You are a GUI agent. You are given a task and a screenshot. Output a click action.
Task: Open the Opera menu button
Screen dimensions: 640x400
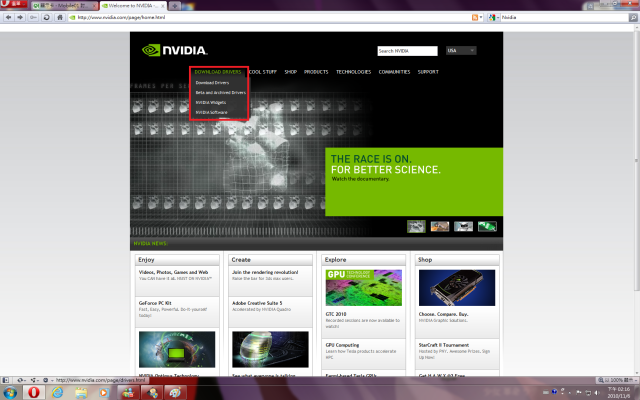(x=13, y=4)
